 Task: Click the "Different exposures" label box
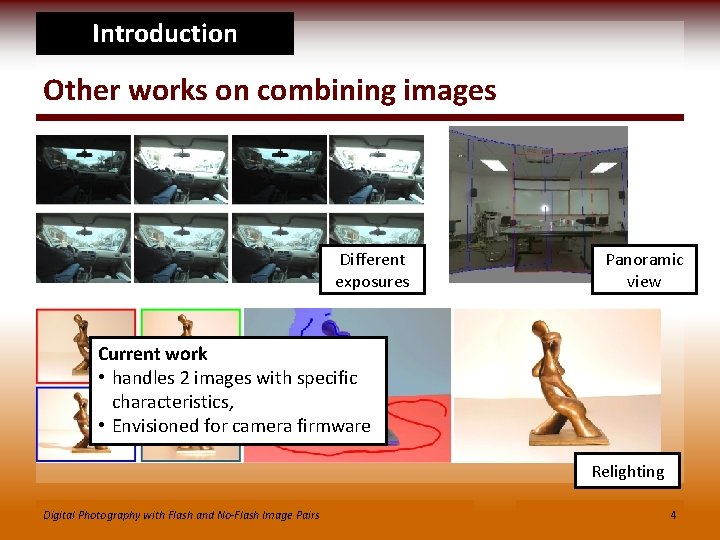pos(372,270)
